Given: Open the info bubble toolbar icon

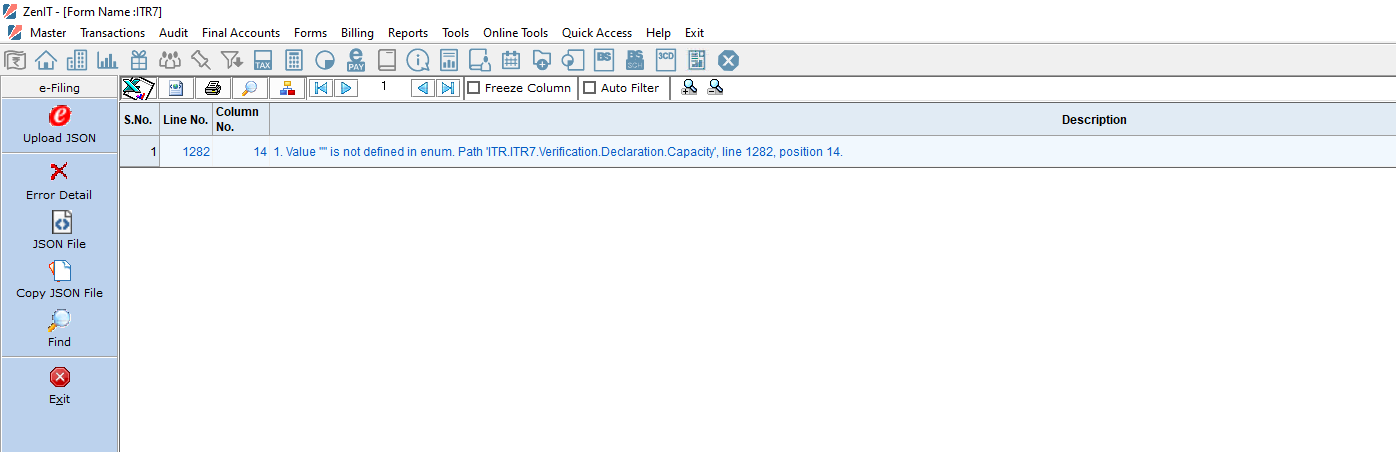Looking at the screenshot, I should (x=418, y=61).
